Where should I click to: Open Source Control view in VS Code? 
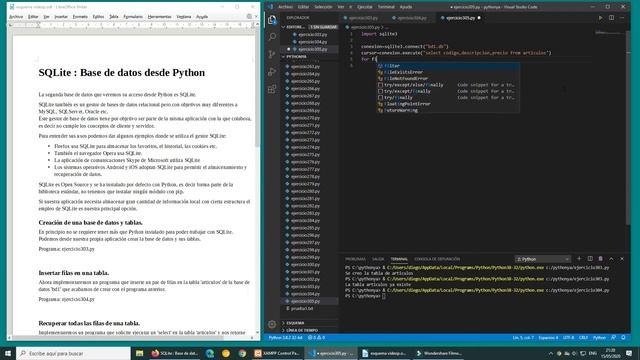coord(272,54)
